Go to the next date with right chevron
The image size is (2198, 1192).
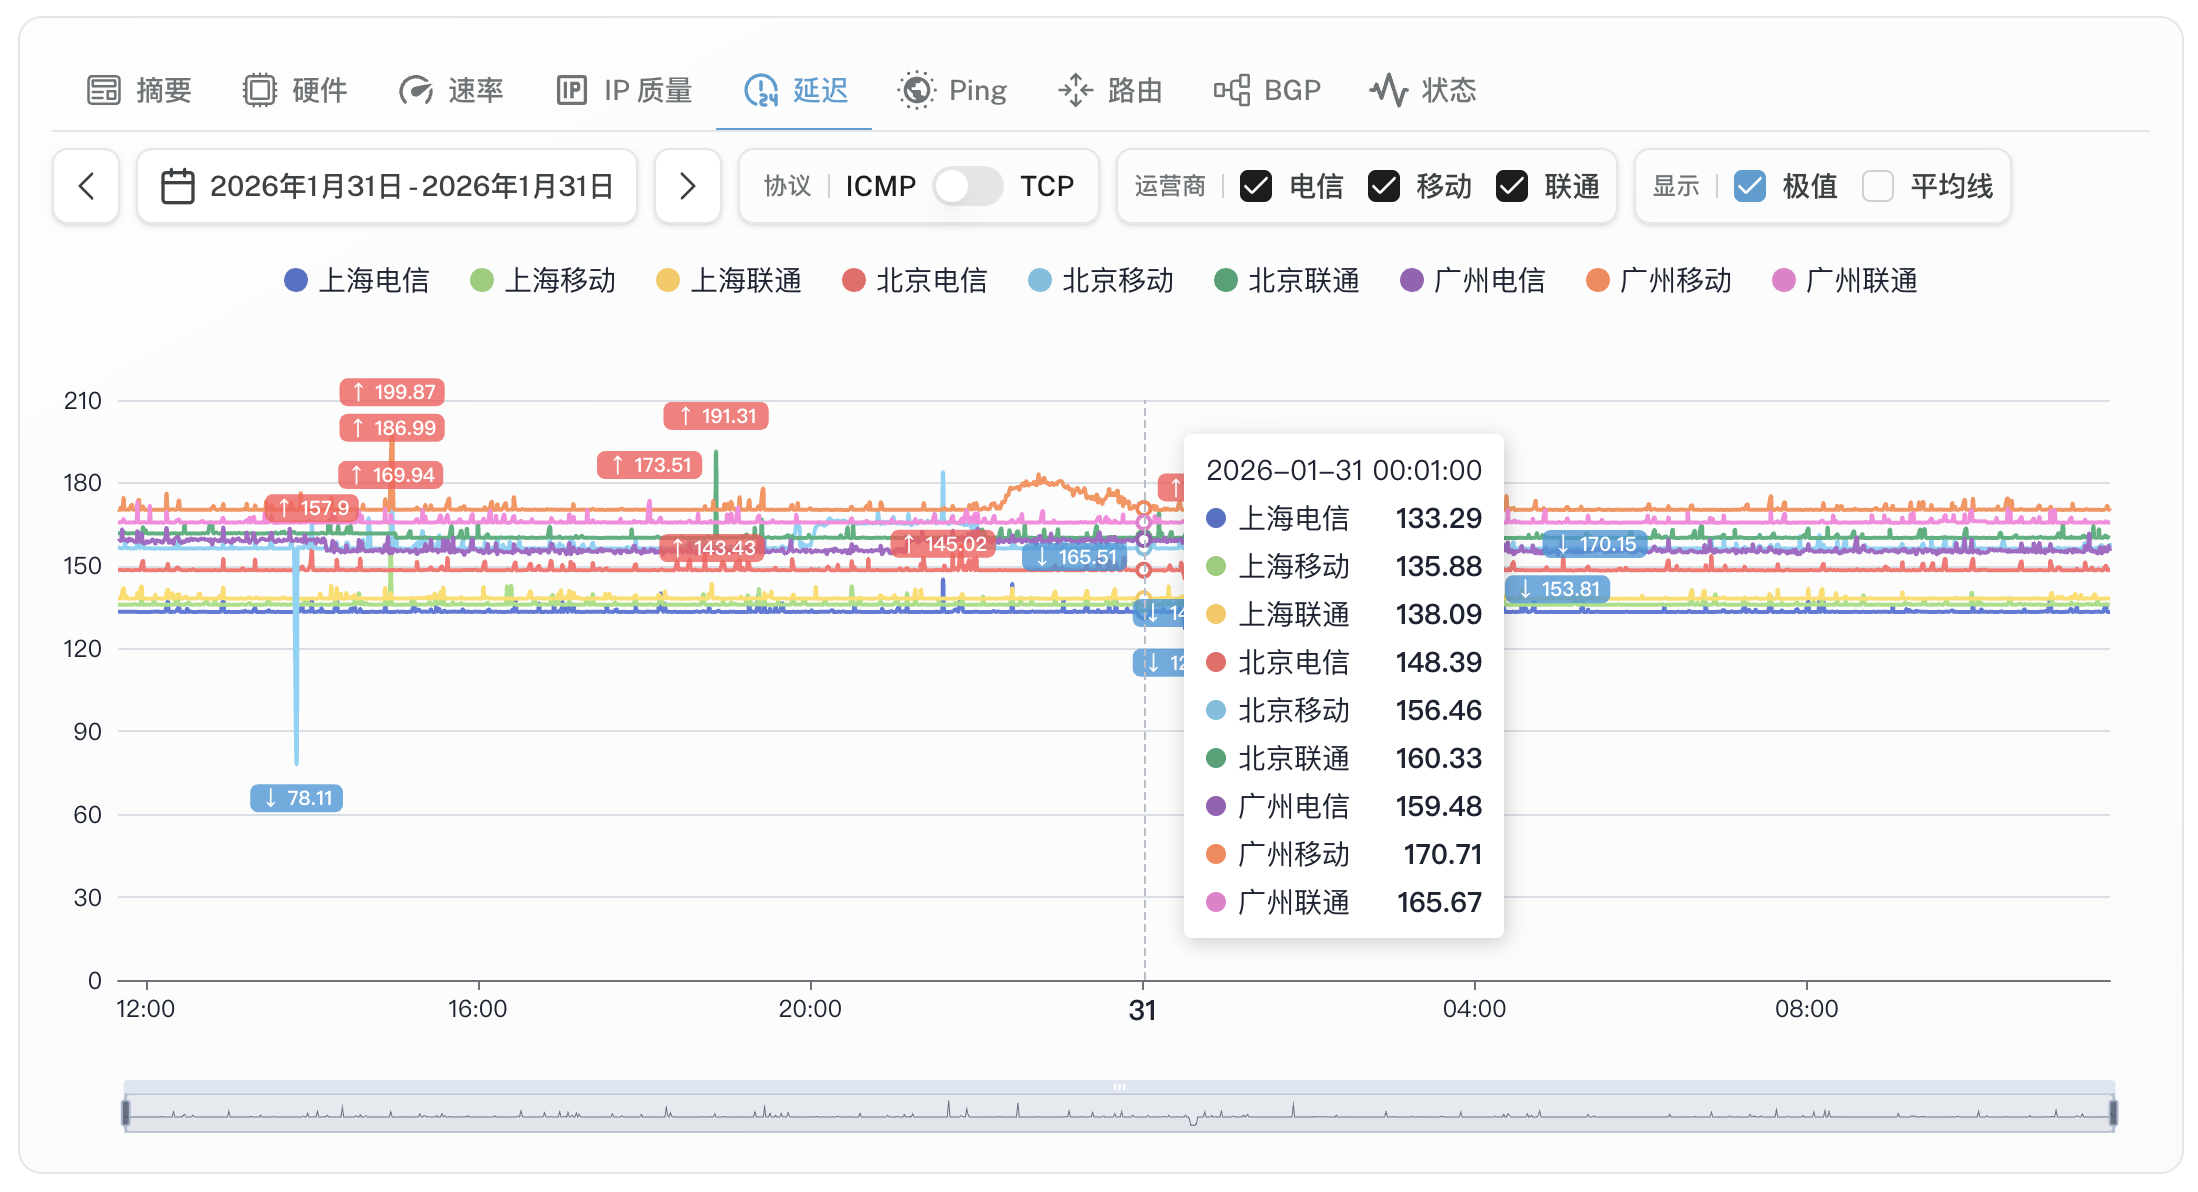[x=687, y=186]
